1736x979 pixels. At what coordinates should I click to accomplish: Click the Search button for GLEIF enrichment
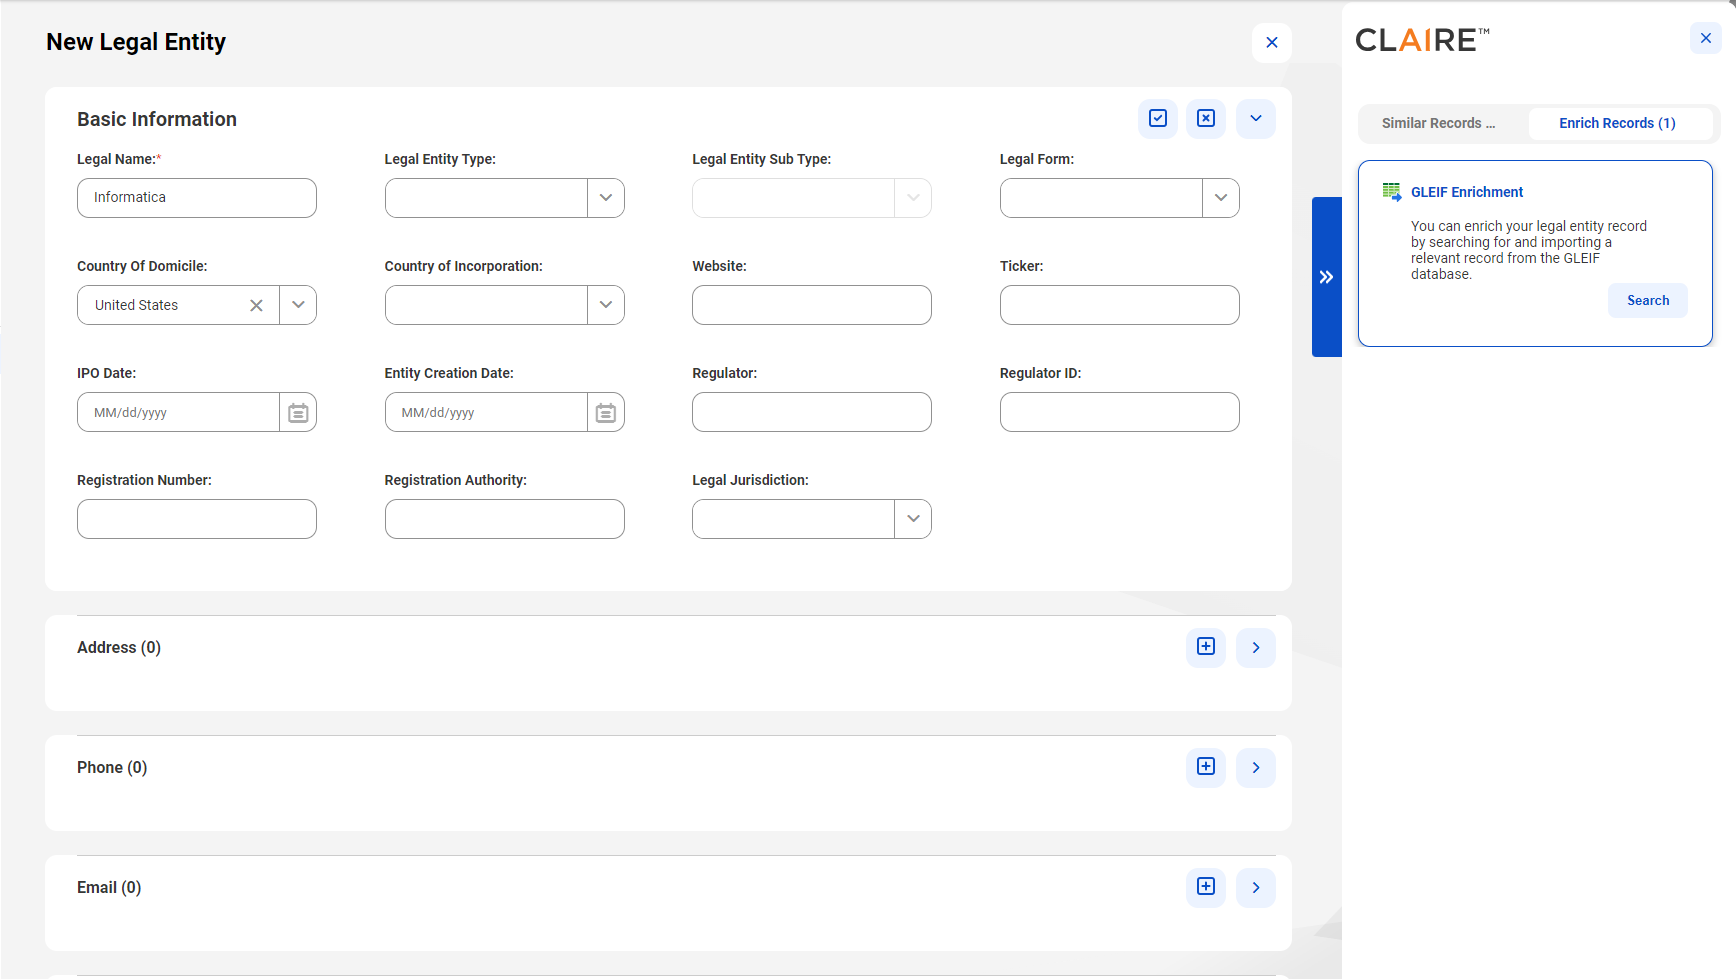point(1648,301)
